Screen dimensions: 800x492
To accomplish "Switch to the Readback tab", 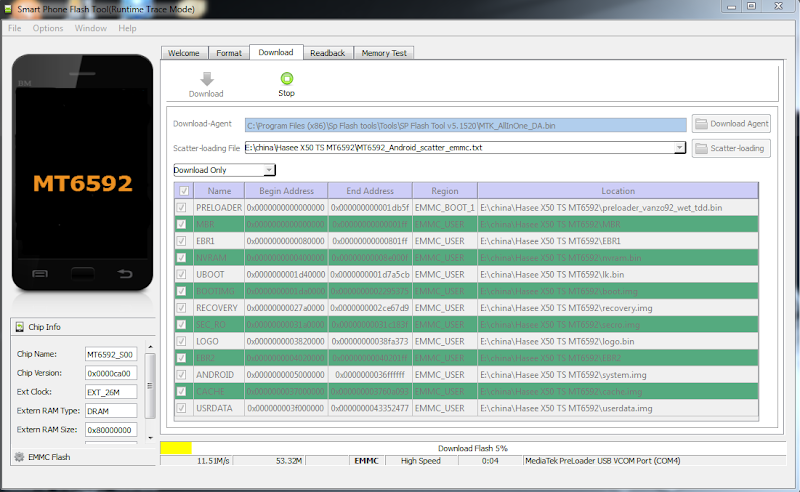I will [x=328, y=53].
